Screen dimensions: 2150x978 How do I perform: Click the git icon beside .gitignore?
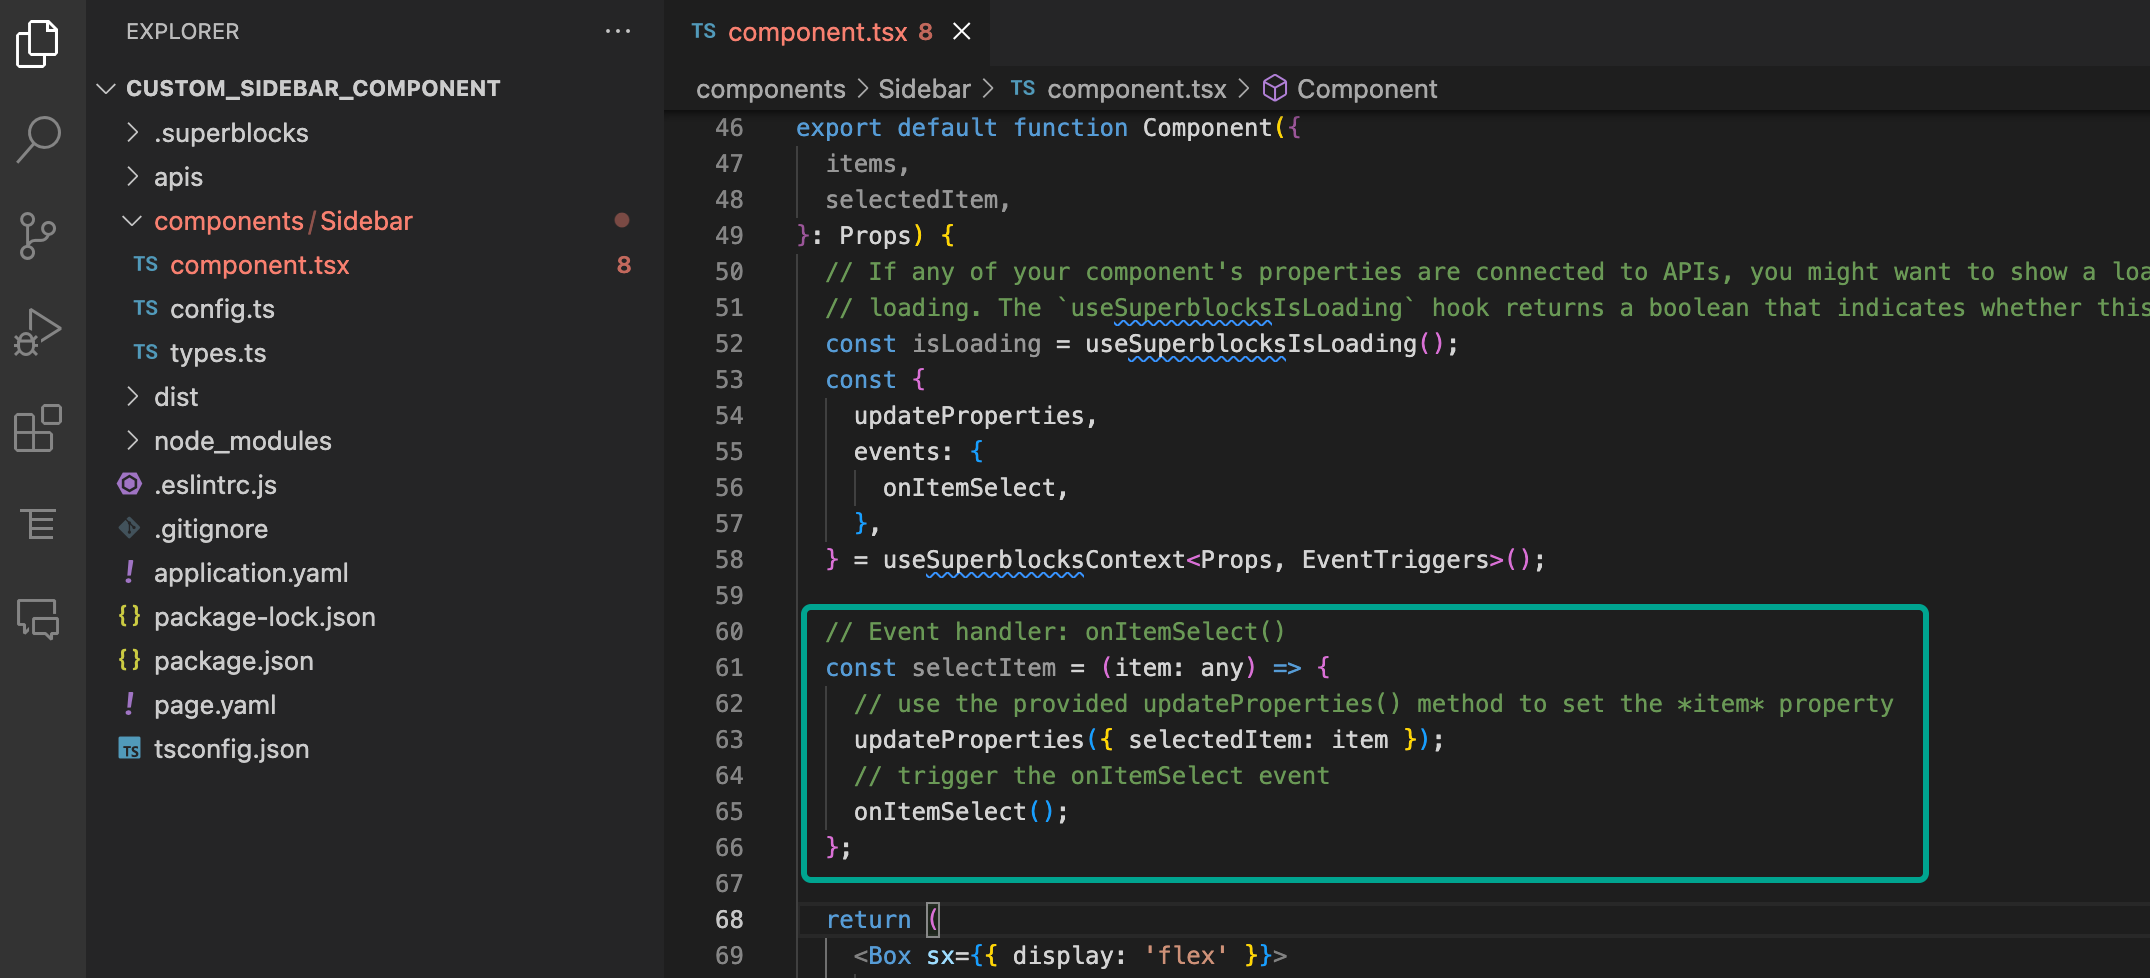pyautogui.click(x=130, y=527)
